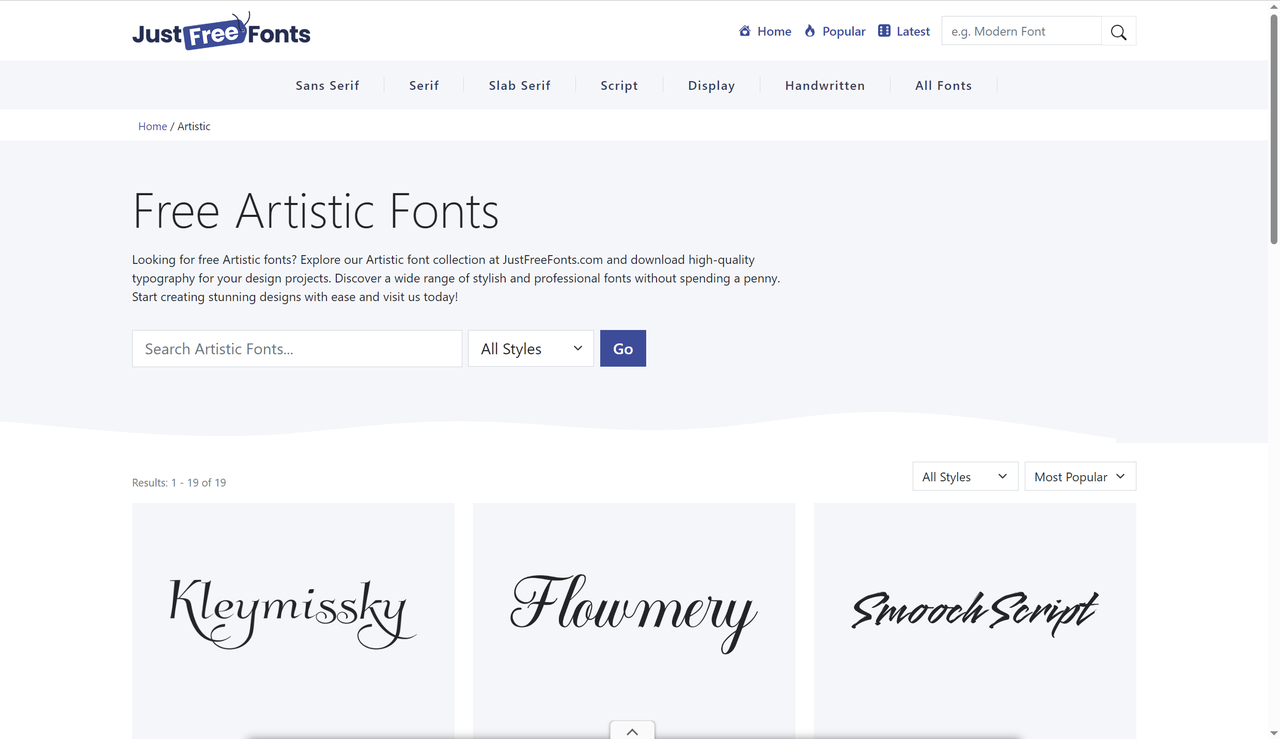Click the magnifier search icon button
Image resolution: width=1280 pixels, height=739 pixels.
(1118, 32)
